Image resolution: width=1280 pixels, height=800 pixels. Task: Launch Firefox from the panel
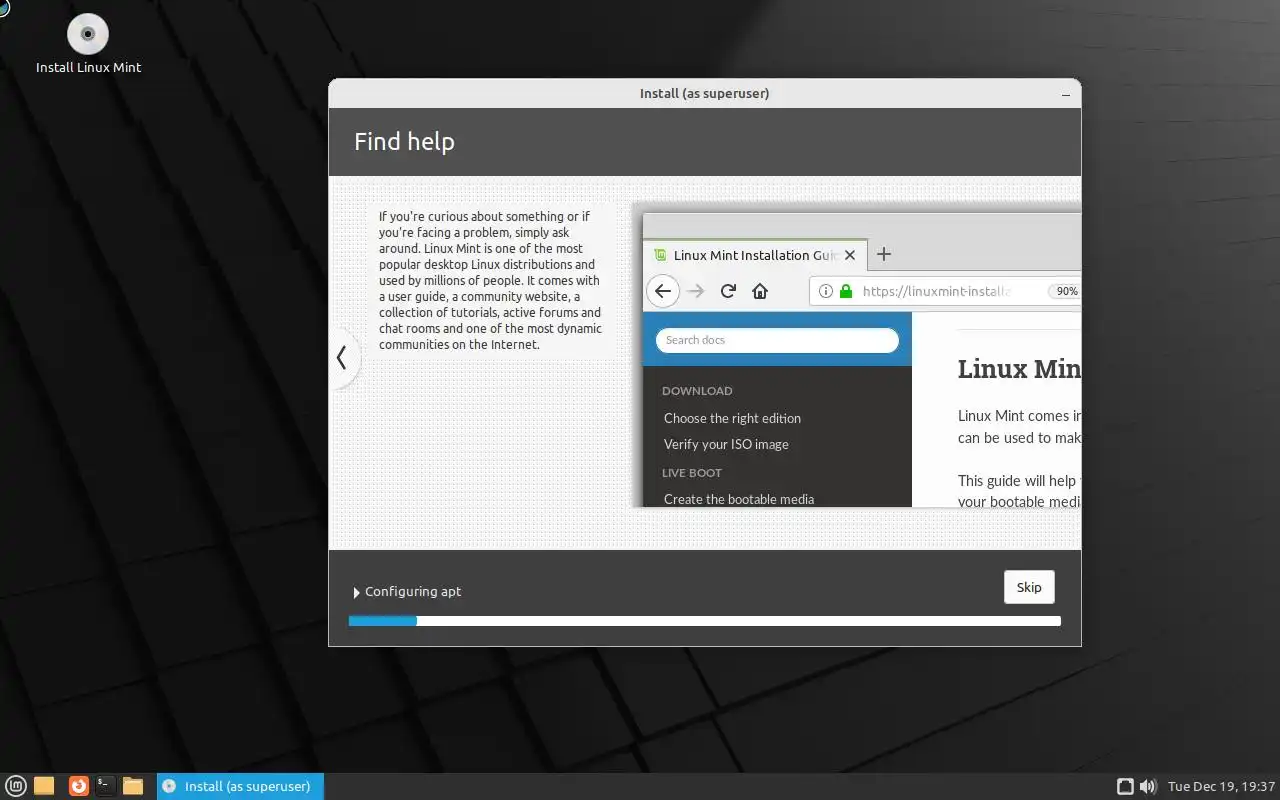[x=79, y=786]
